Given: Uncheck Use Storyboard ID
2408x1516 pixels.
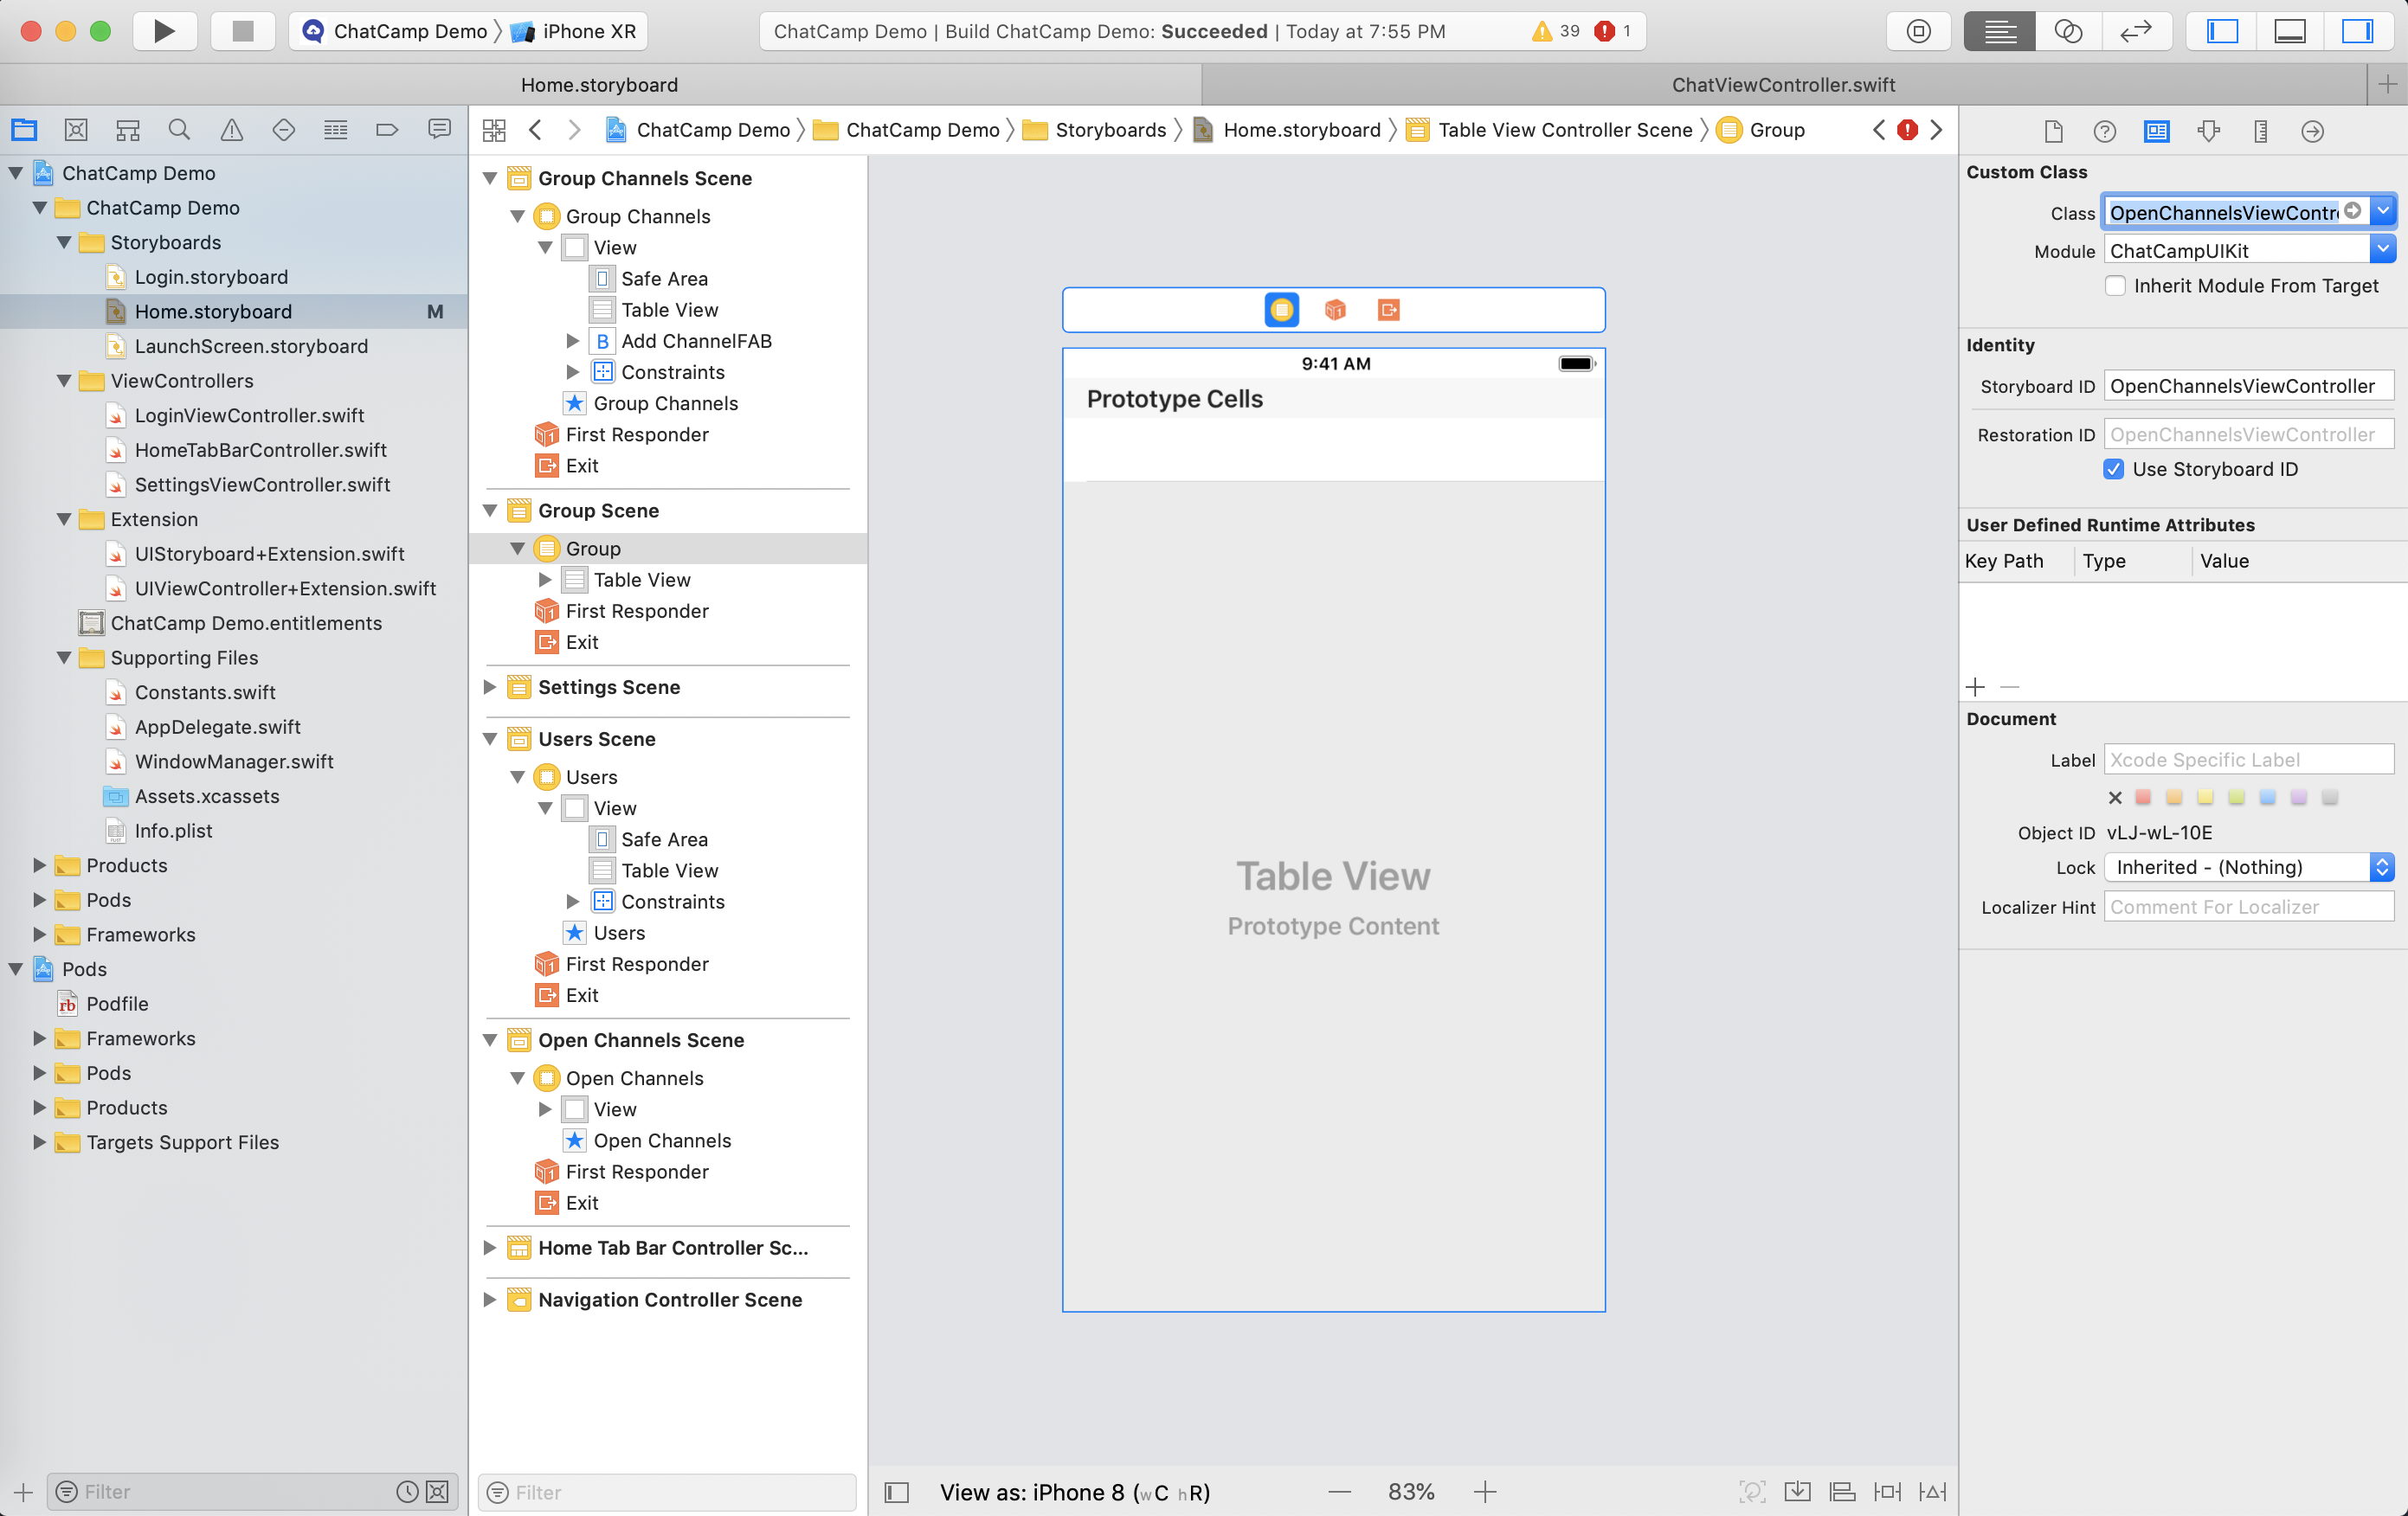Looking at the screenshot, I should pos(2113,469).
